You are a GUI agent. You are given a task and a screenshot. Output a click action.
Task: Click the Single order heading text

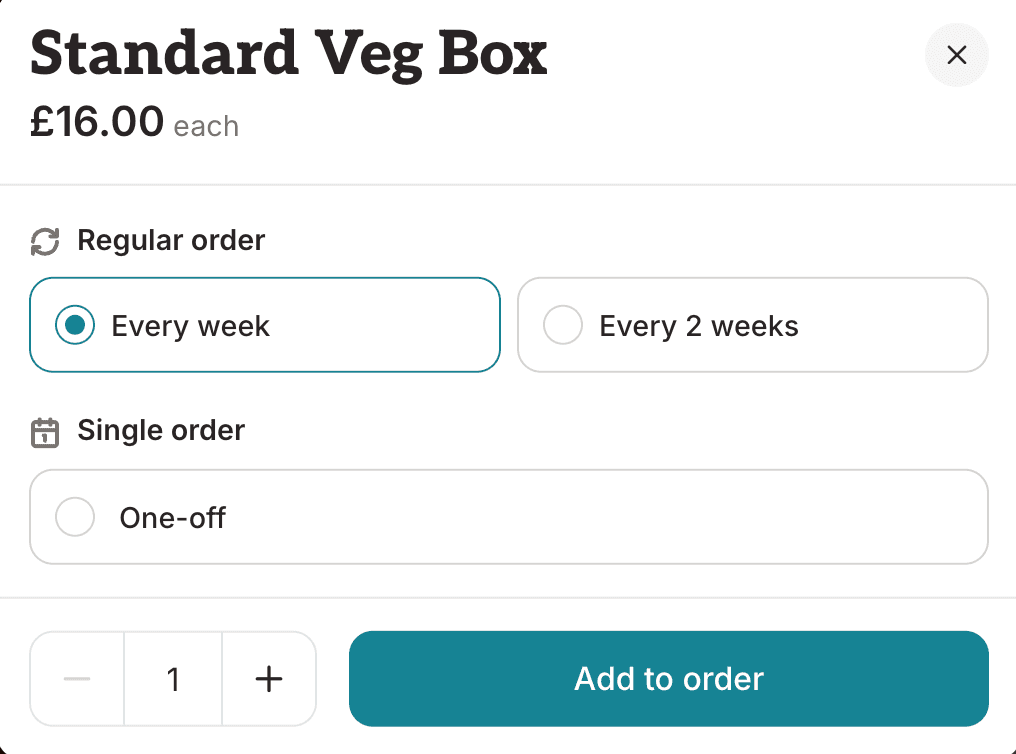click(161, 430)
